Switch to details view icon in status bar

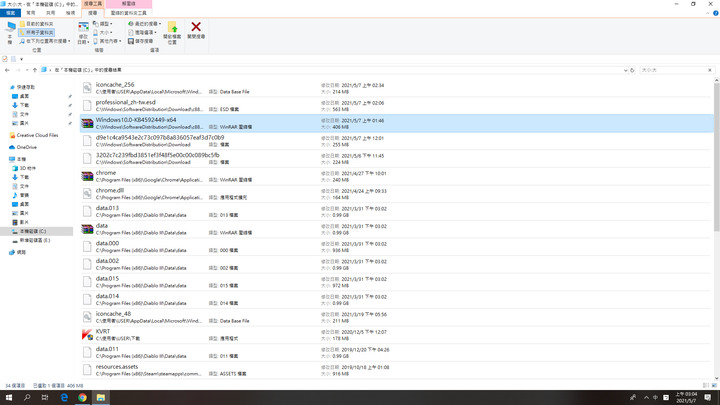[x=706, y=386]
